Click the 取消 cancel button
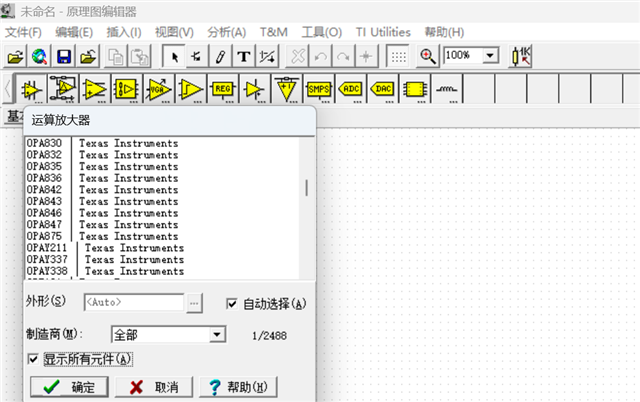640x402 pixels. coord(154,387)
